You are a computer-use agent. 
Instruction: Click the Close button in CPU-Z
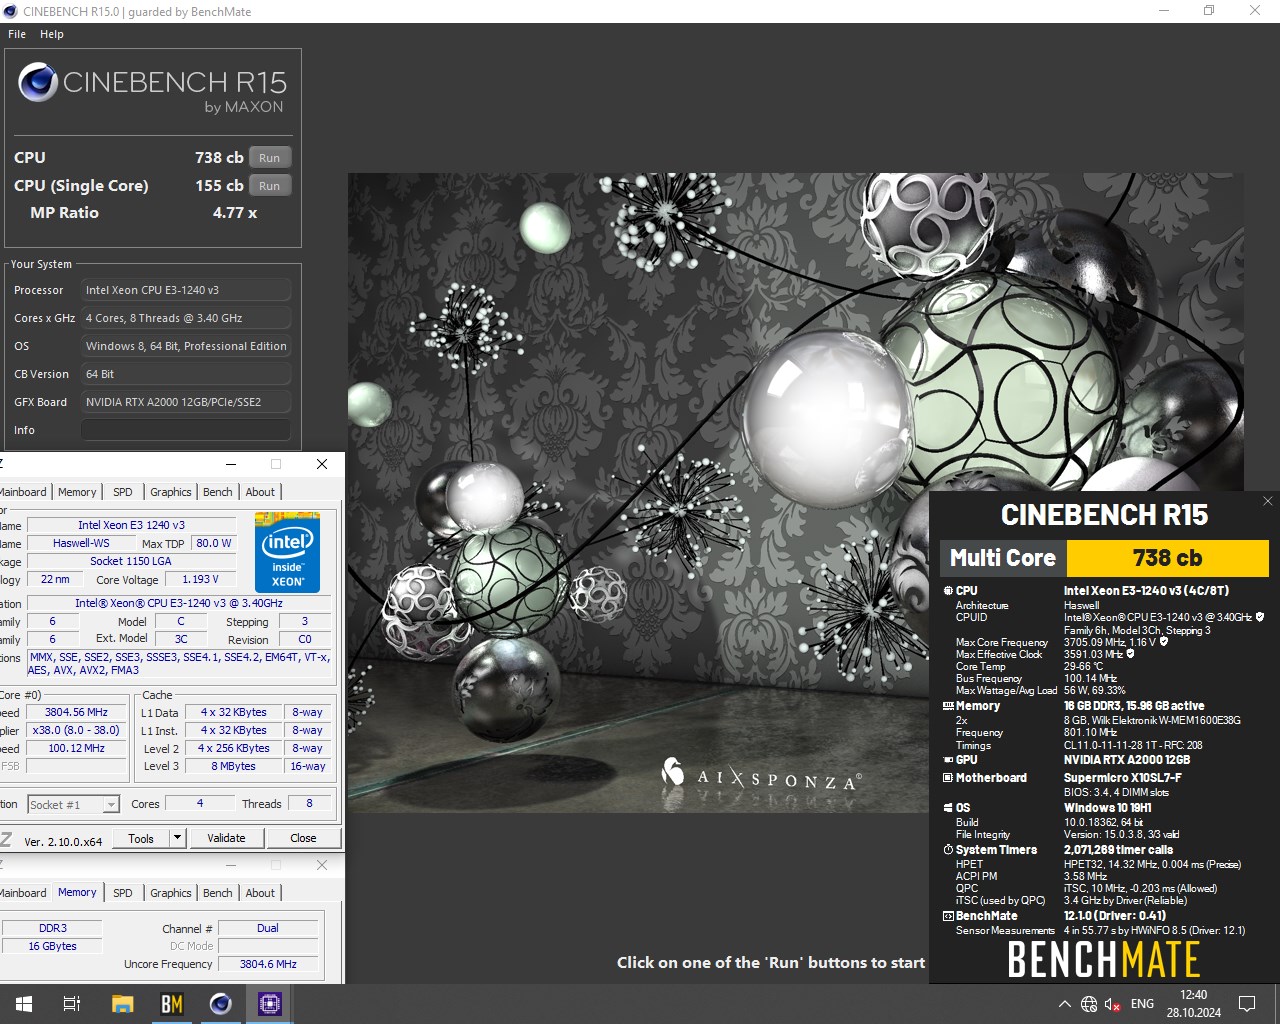click(x=303, y=838)
